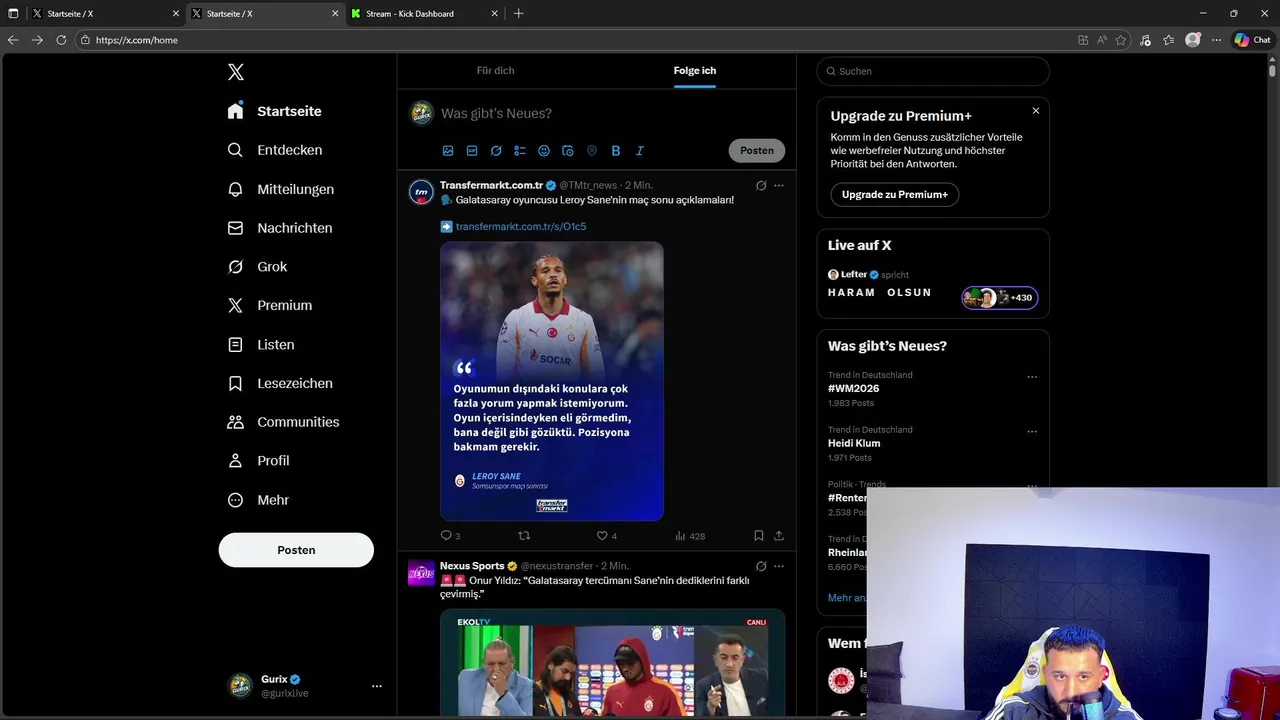Share the Transfermarkt post

(779, 536)
